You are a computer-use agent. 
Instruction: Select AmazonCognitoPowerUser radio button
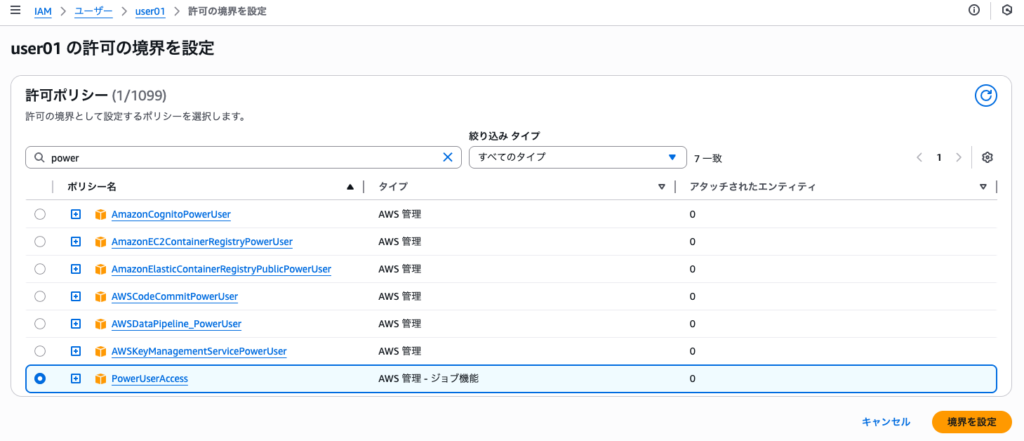pyautogui.click(x=40, y=214)
